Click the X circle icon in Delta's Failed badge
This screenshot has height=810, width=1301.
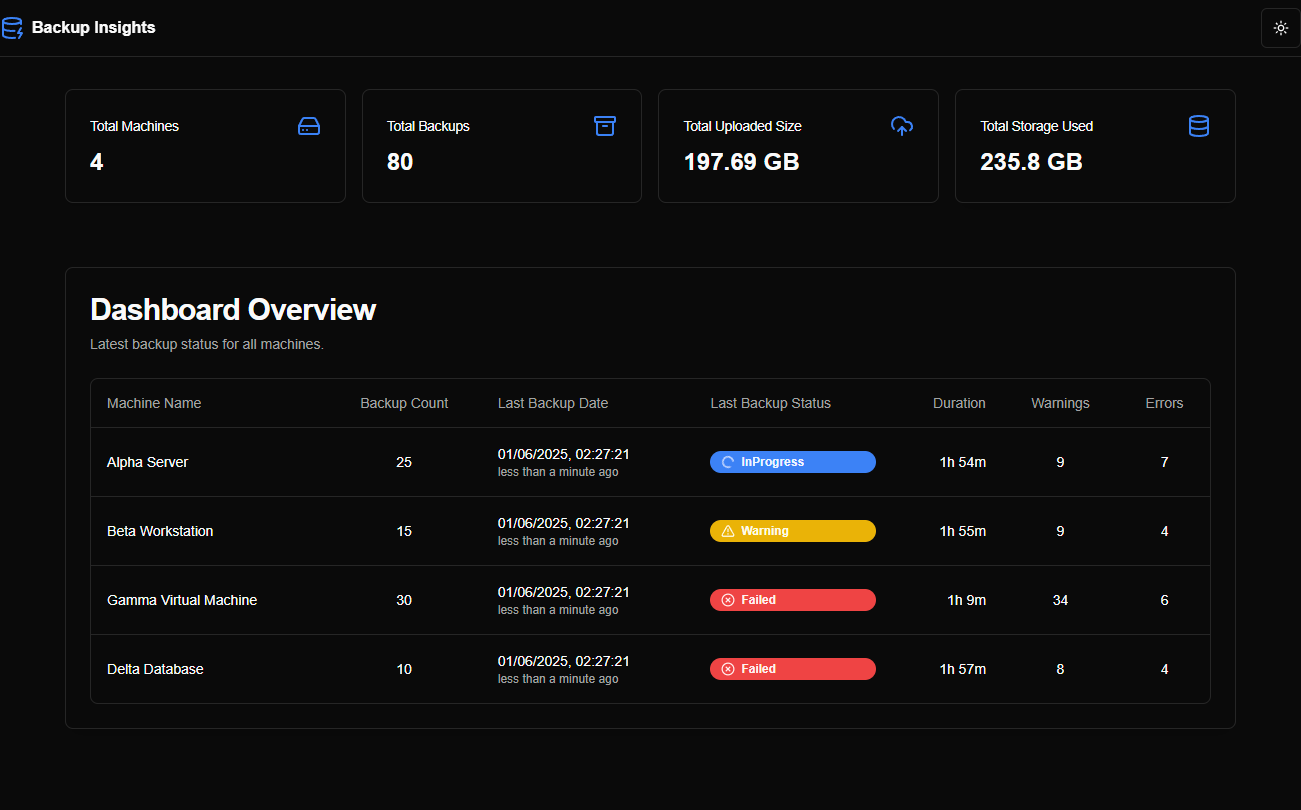click(x=728, y=669)
